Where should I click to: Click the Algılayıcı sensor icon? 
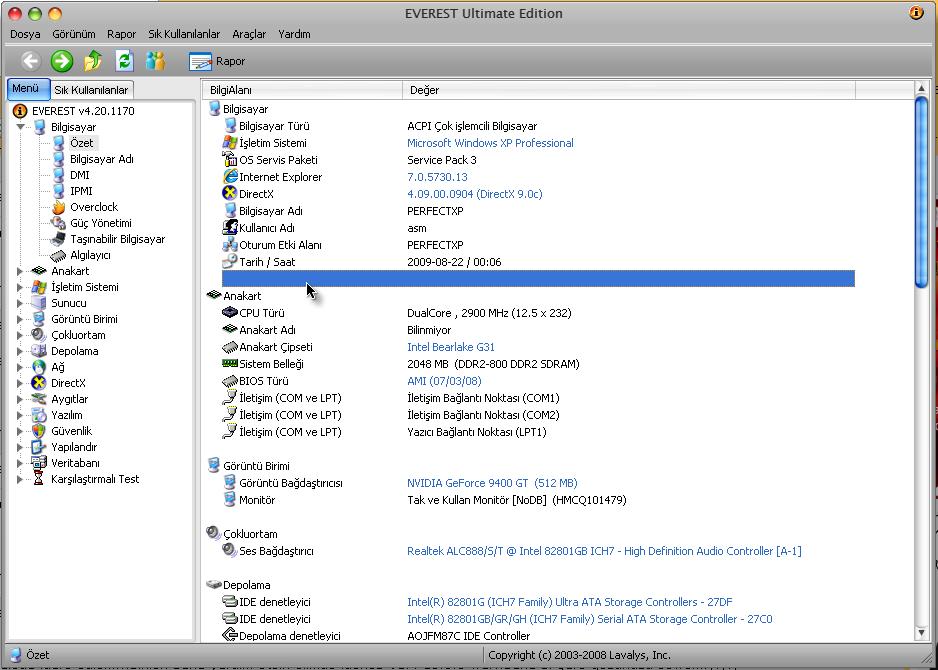pos(59,255)
